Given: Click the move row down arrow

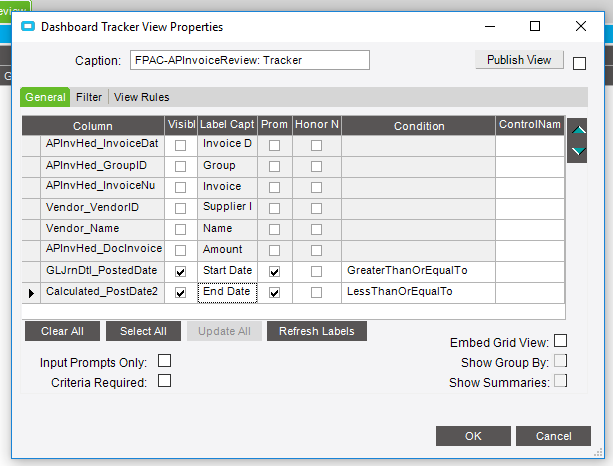Looking at the screenshot, I should coord(577,151).
